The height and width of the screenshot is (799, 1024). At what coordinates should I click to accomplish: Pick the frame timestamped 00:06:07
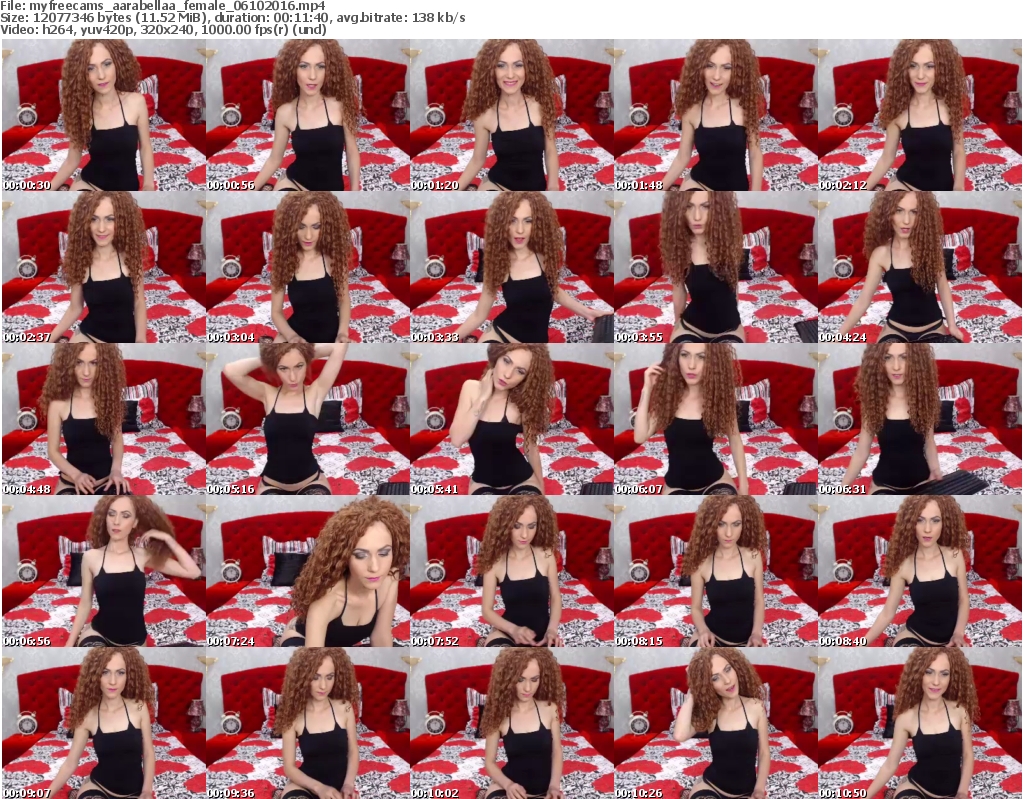tap(716, 419)
